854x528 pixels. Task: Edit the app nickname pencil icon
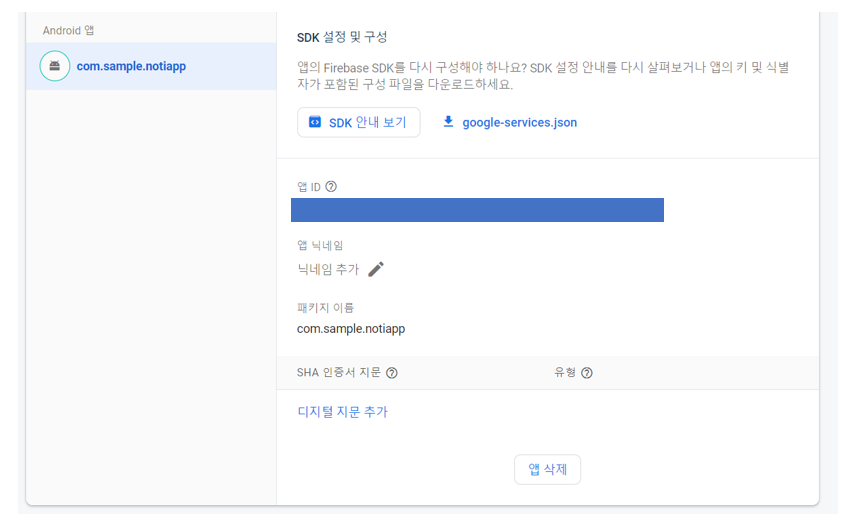click(x=376, y=269)
